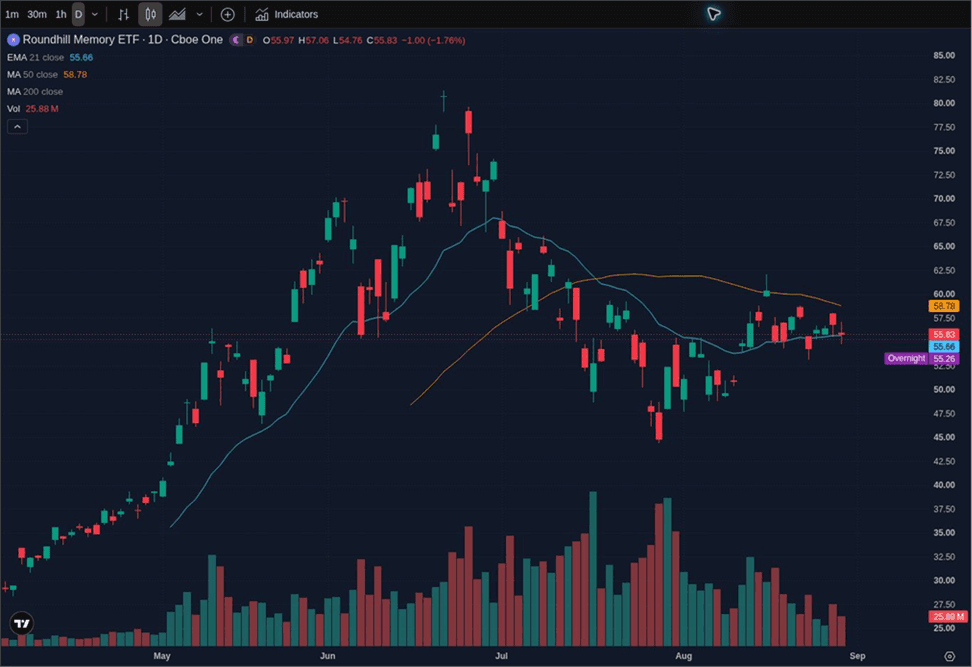Image resolution: width=972 pixels, height=667 pixels.
Task: Click the May label on time axis
Action: (x=162, y=656)
